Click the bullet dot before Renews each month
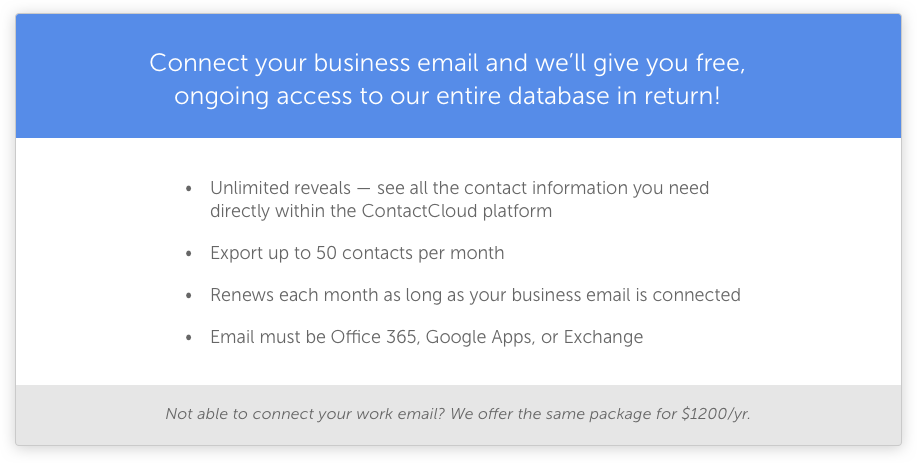The height and width of the screenshot is (463, 917). click(188, 296)
